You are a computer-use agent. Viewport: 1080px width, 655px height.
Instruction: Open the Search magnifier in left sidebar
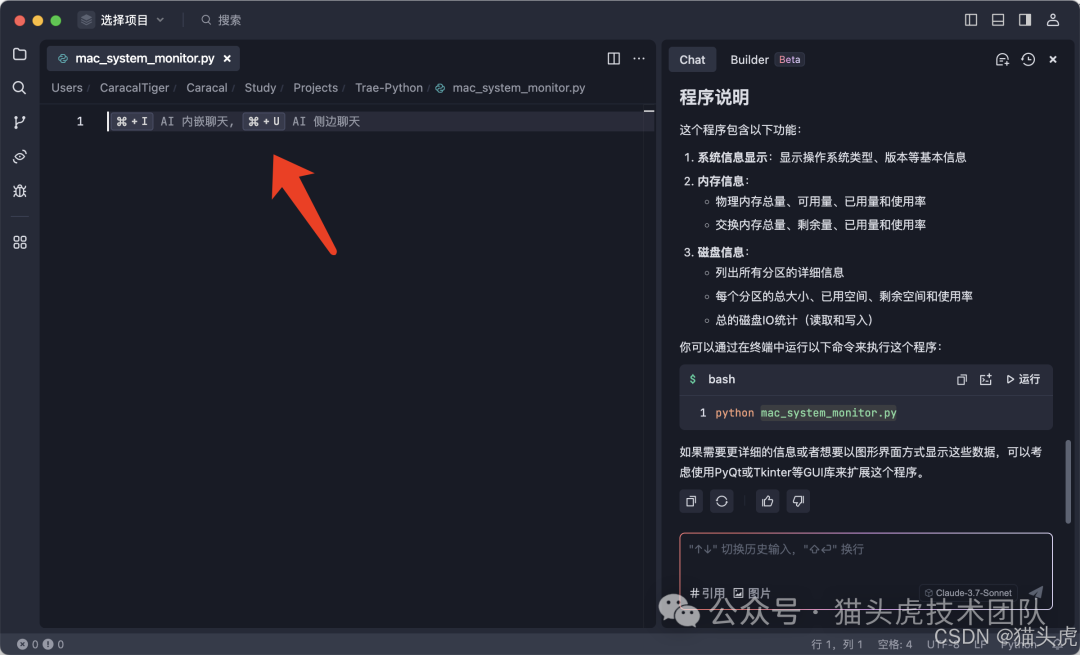pyautogui.click(x=20, y=87)
